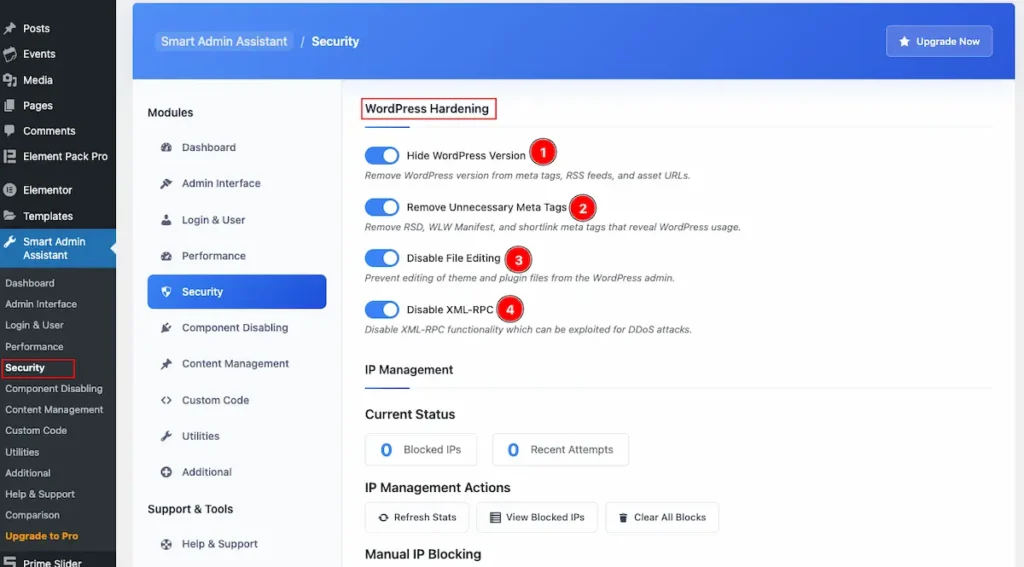
Task: Click the Posts pin icon
Action: tap(9, 29)
